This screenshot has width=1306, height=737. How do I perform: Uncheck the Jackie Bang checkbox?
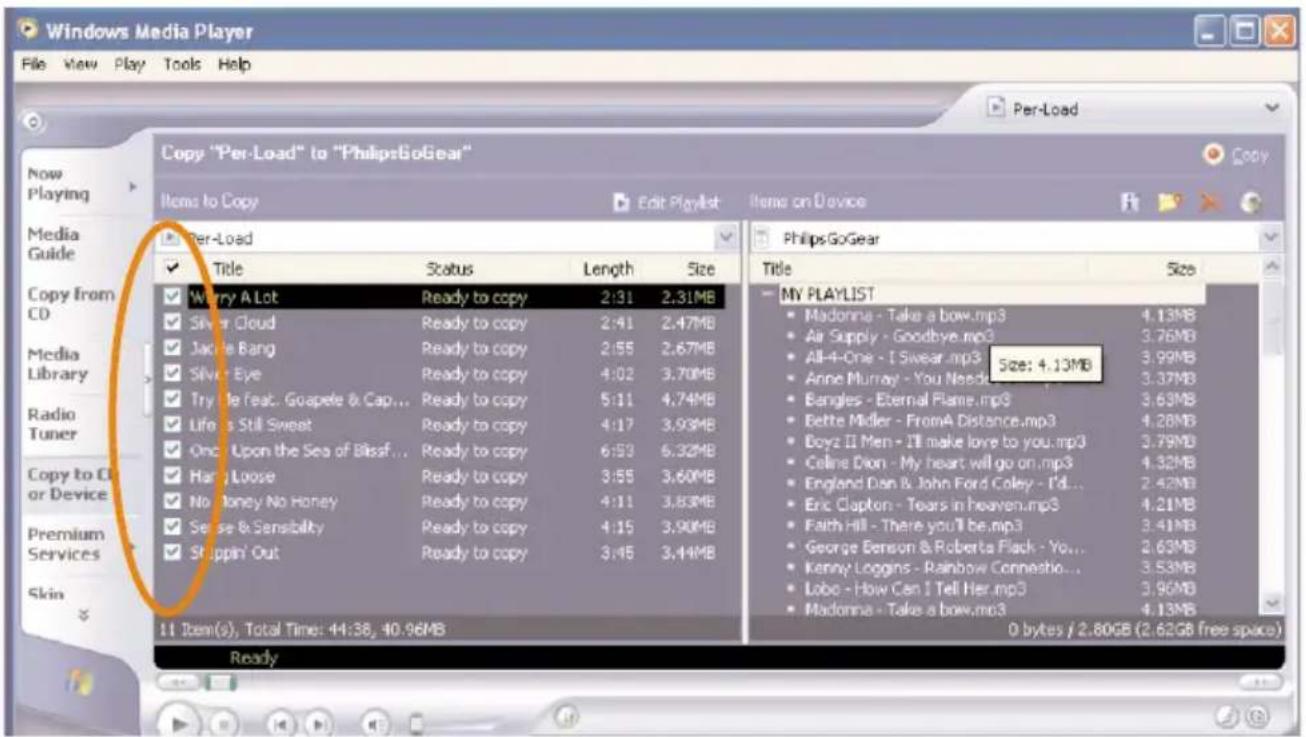click(172, 349)
